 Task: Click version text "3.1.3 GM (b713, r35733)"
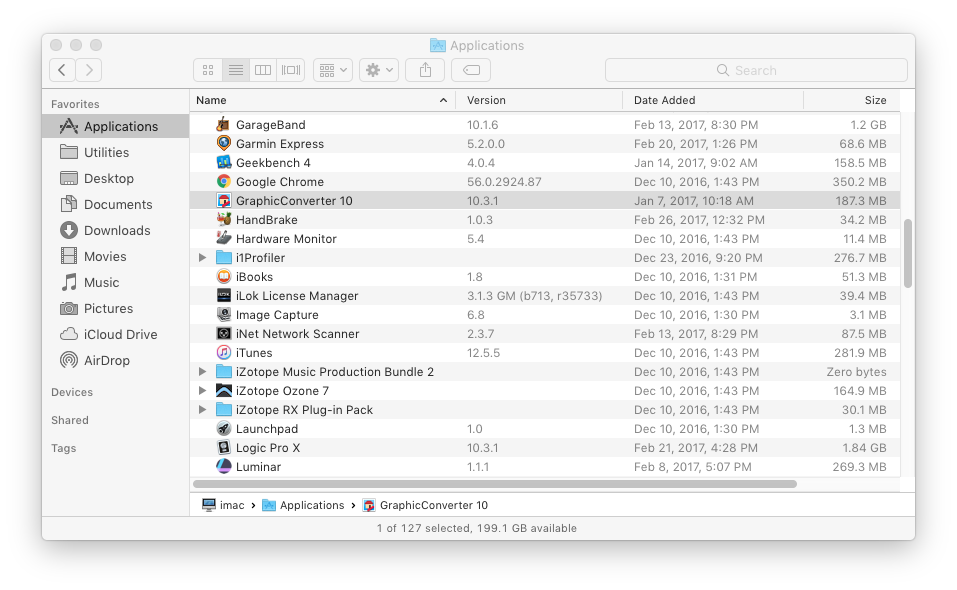535,296
